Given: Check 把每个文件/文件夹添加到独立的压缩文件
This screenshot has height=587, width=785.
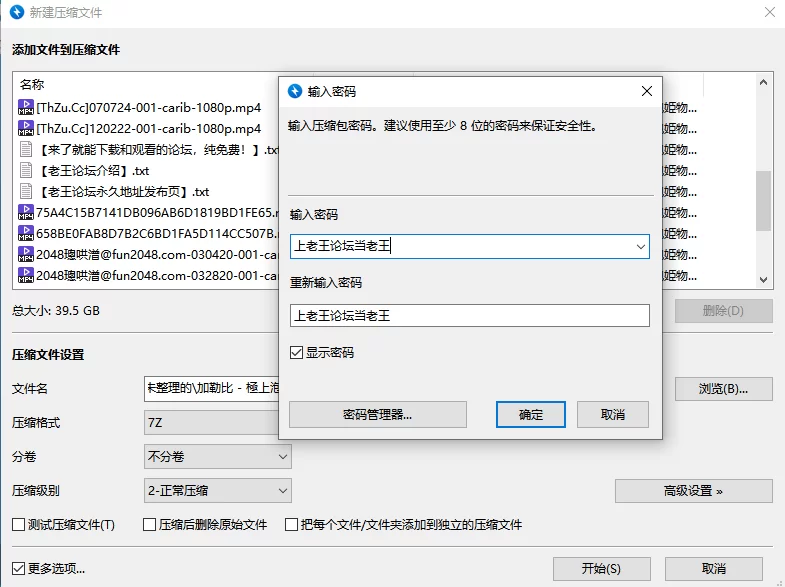Looking at the screenshot, I should pos(291,524).
